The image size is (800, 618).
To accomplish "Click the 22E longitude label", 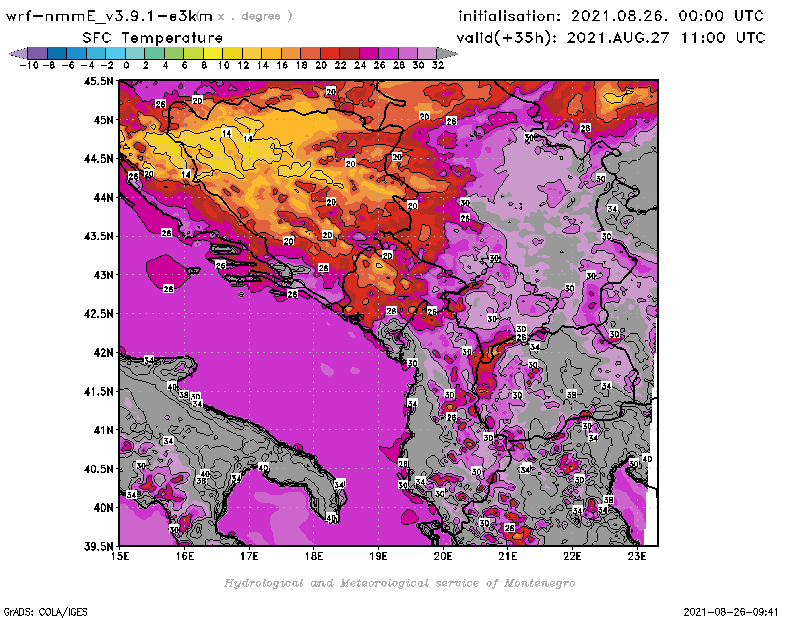I will point(572,556).
